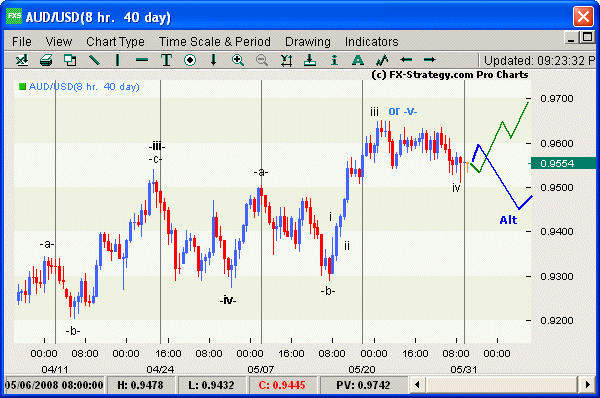Click the blue 'Alt' annotation label

[x=508, y=220]
